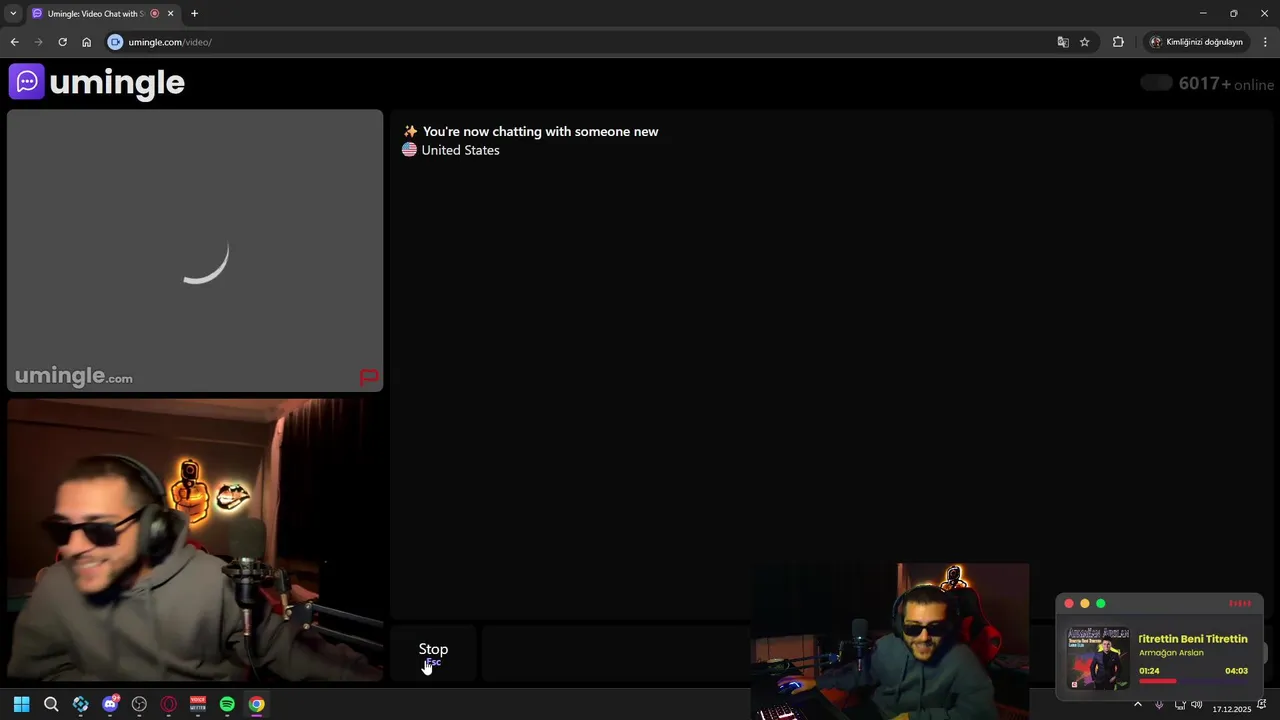
Task: Expand hidden system tray icons
Action: [1137, 704]
